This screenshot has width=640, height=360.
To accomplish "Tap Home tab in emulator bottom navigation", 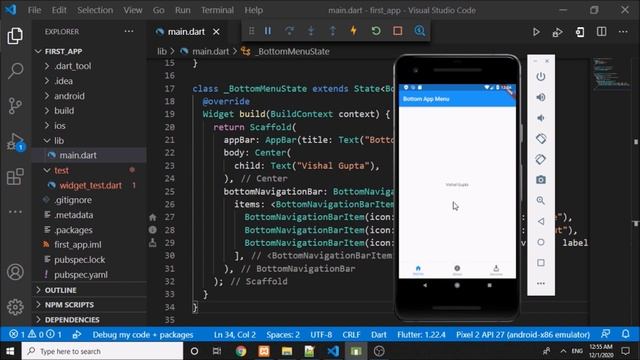I will point(418,270).
